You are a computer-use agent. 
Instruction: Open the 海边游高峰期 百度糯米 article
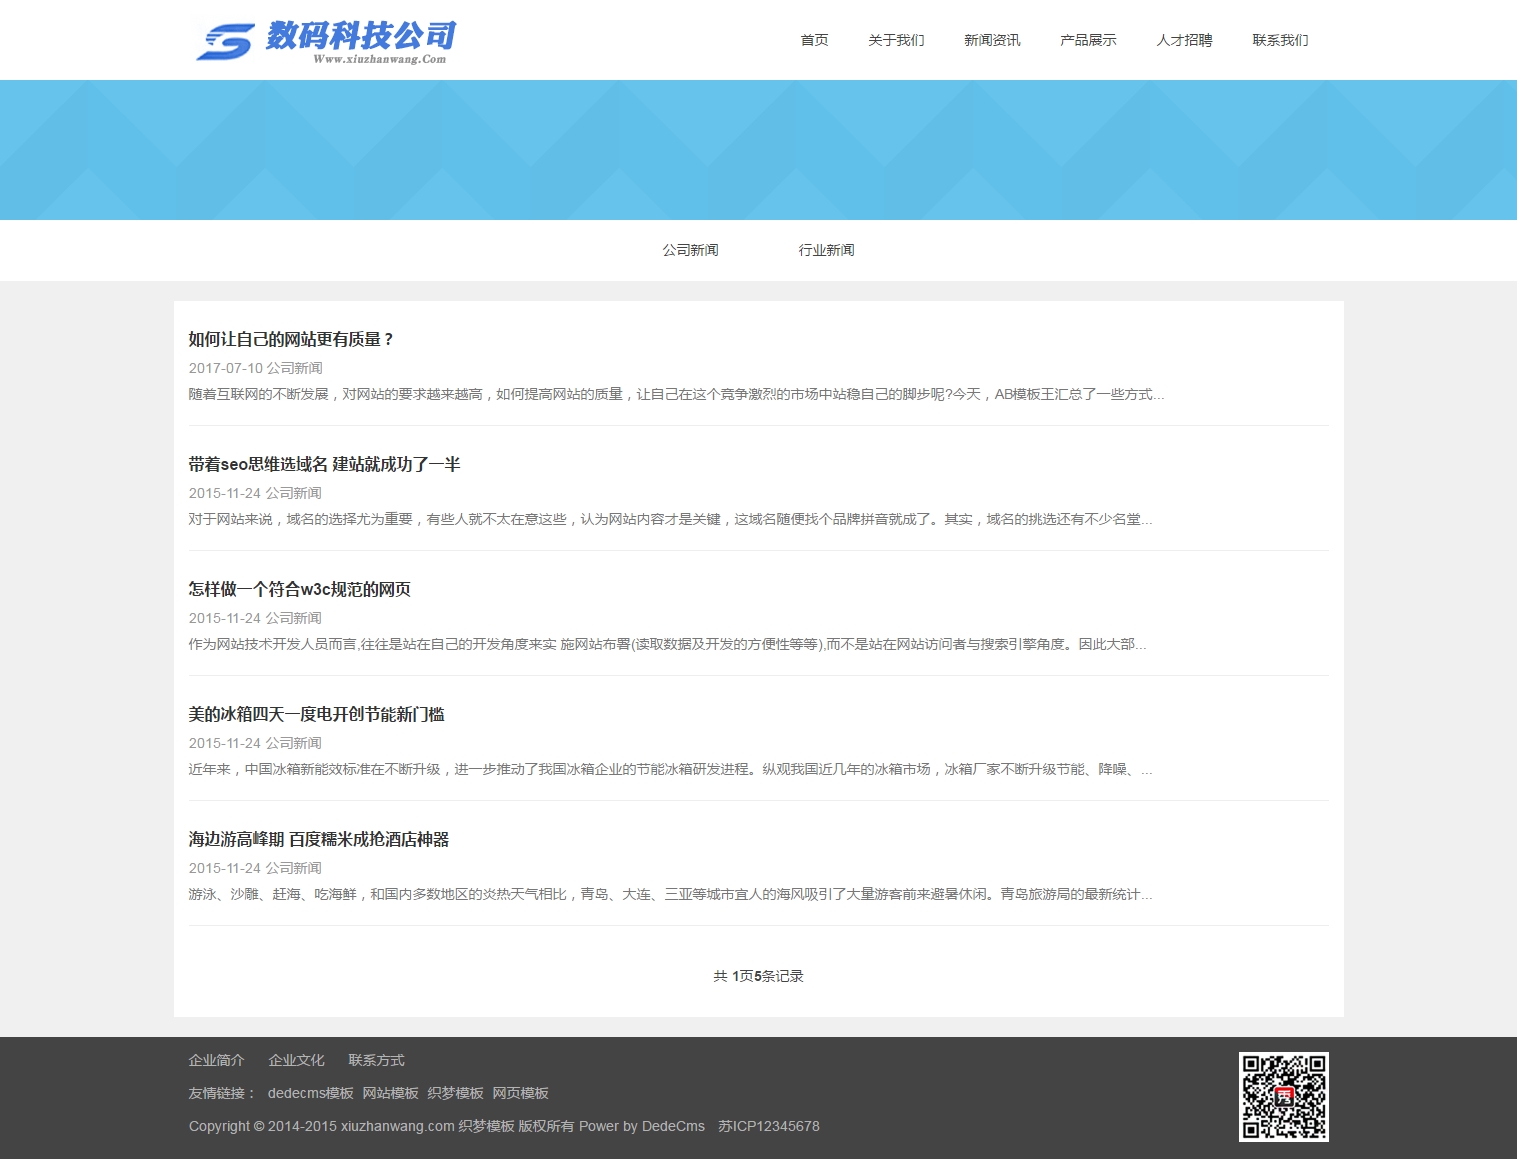(318, 840)
